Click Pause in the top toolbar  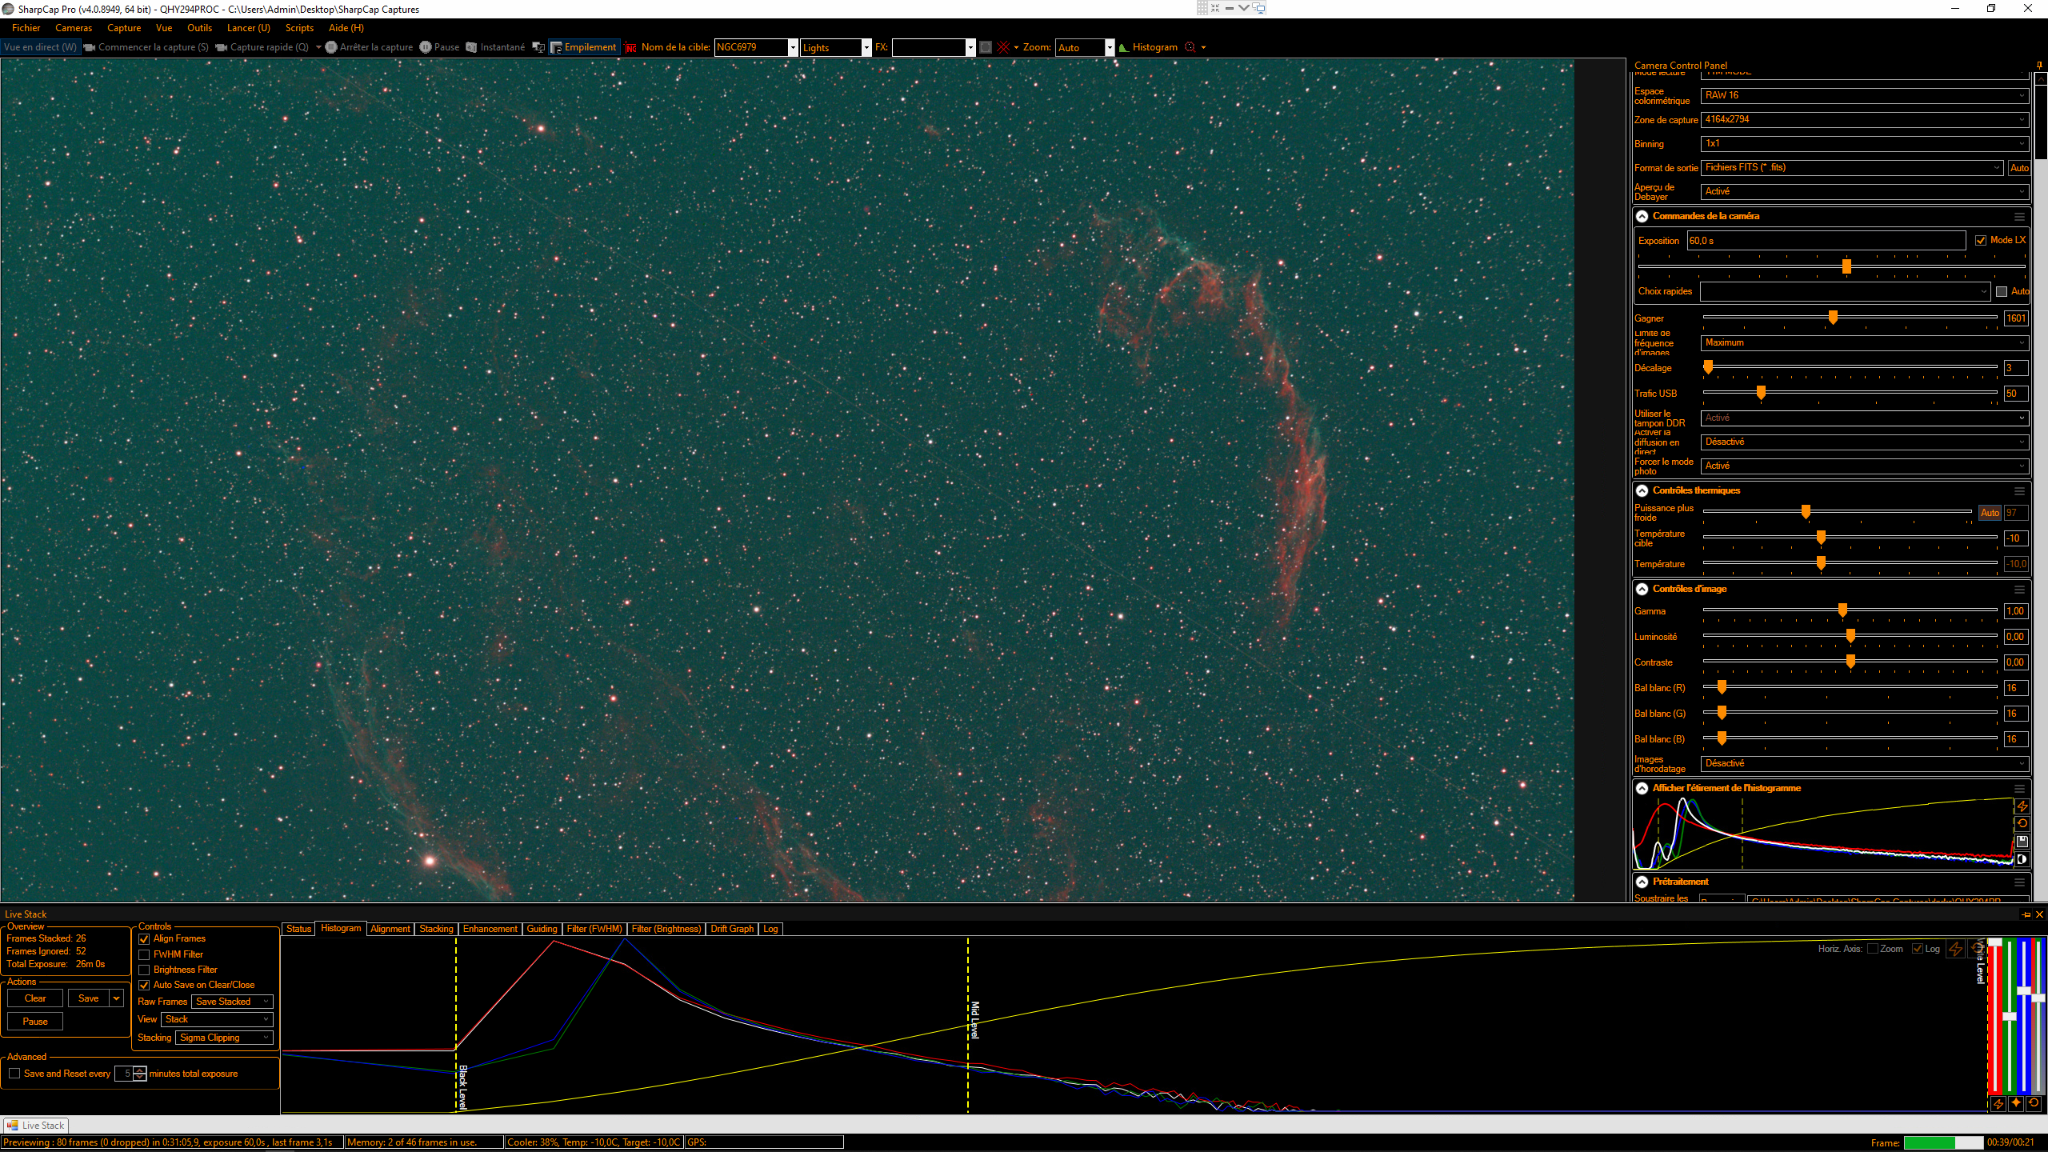(x=440, y=47)
